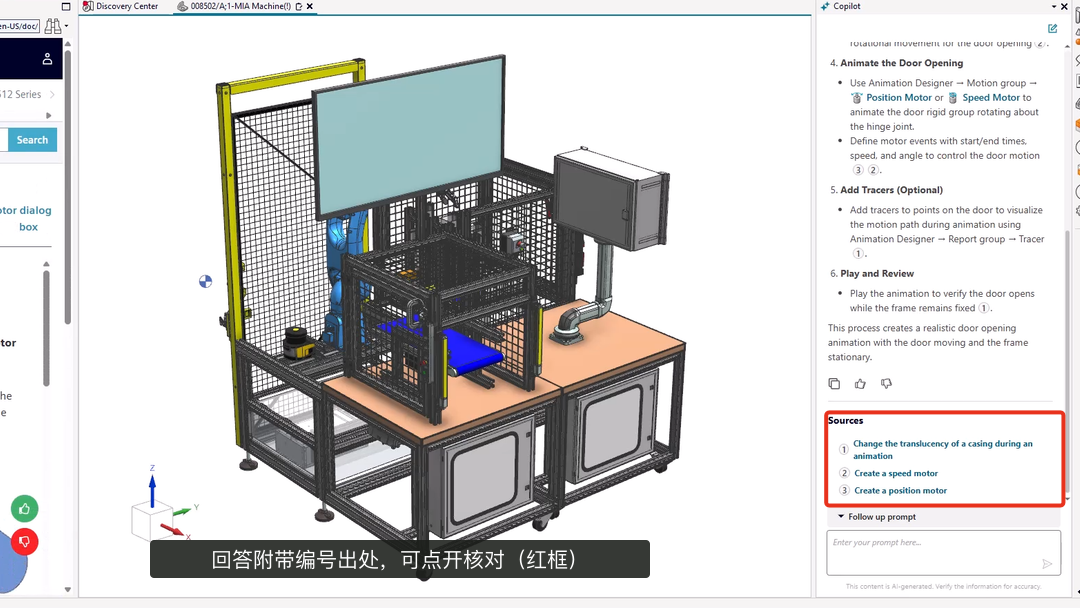Click the help panel scroll up arrow

point(68,43)
